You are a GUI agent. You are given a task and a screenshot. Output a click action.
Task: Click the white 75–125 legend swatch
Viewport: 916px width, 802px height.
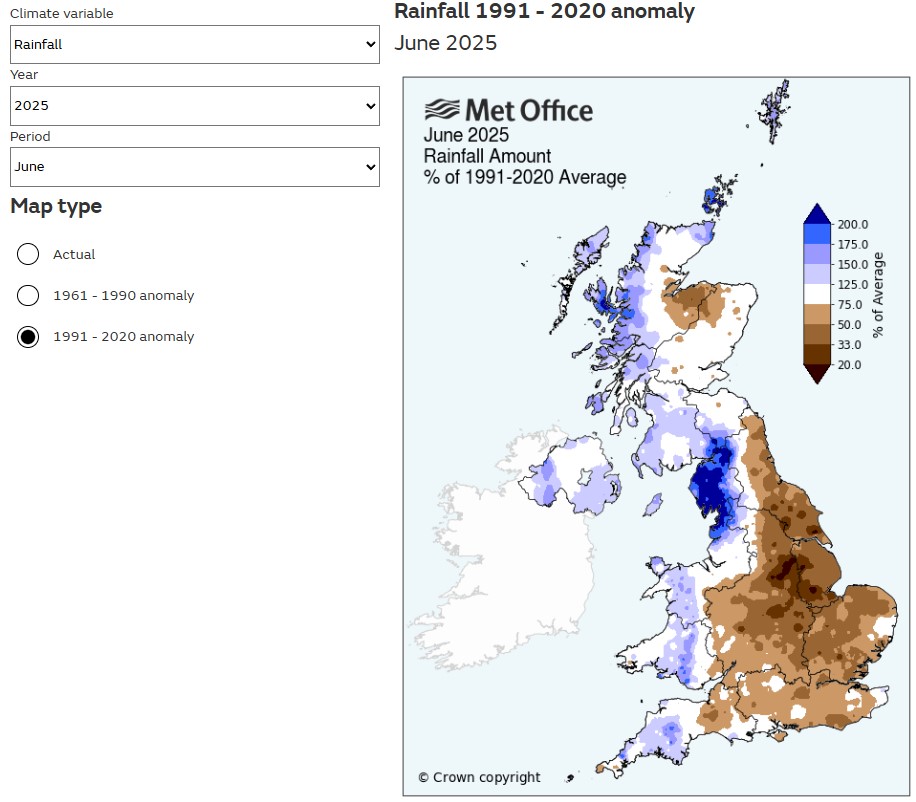[x=817, y=294]
